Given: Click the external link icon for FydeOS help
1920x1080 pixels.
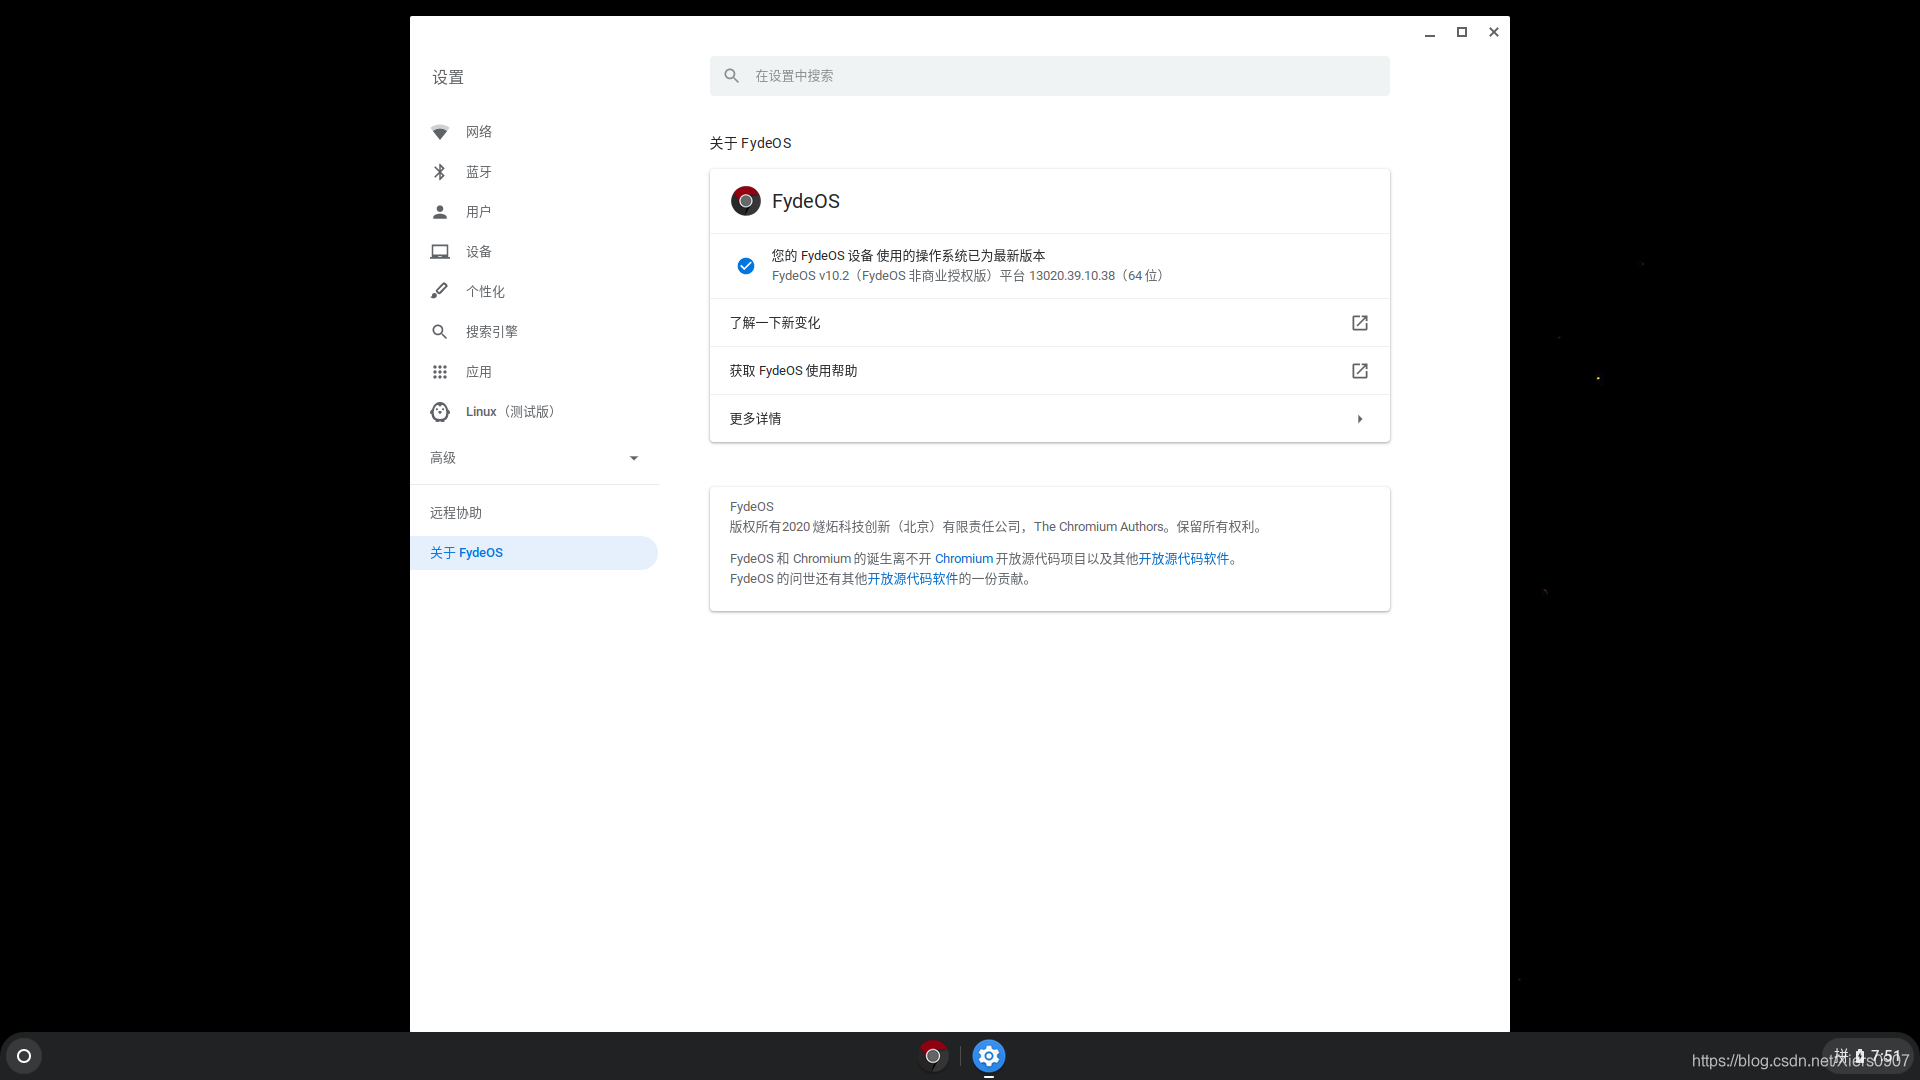Looking at the screenshot, I should (1360, 371).
